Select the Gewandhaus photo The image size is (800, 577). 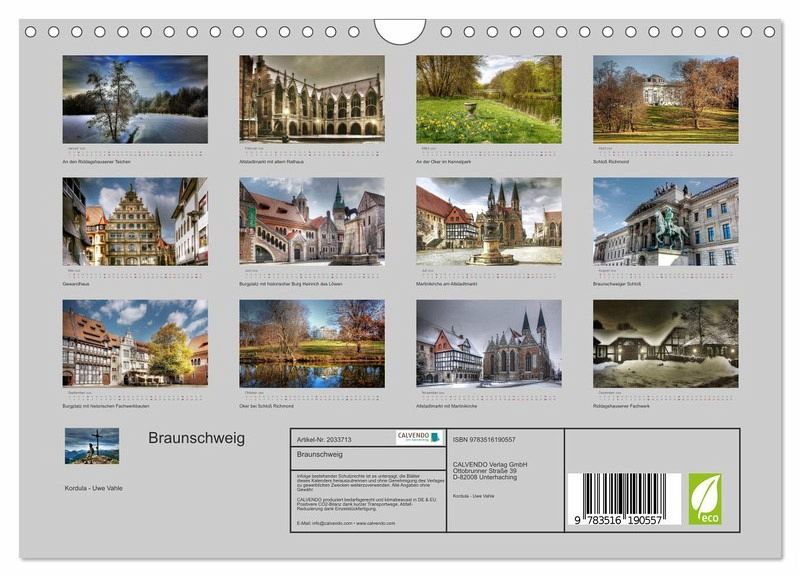[x=135, y=221]
